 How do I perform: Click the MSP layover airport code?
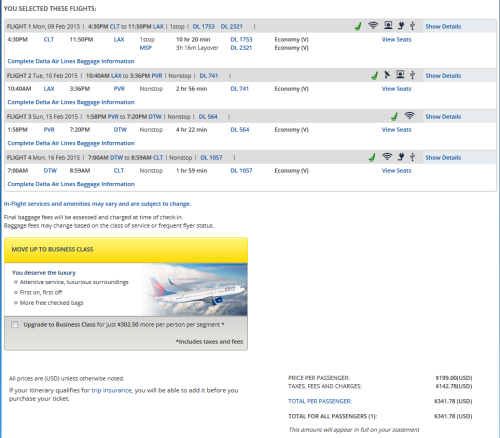pos(146,48)
